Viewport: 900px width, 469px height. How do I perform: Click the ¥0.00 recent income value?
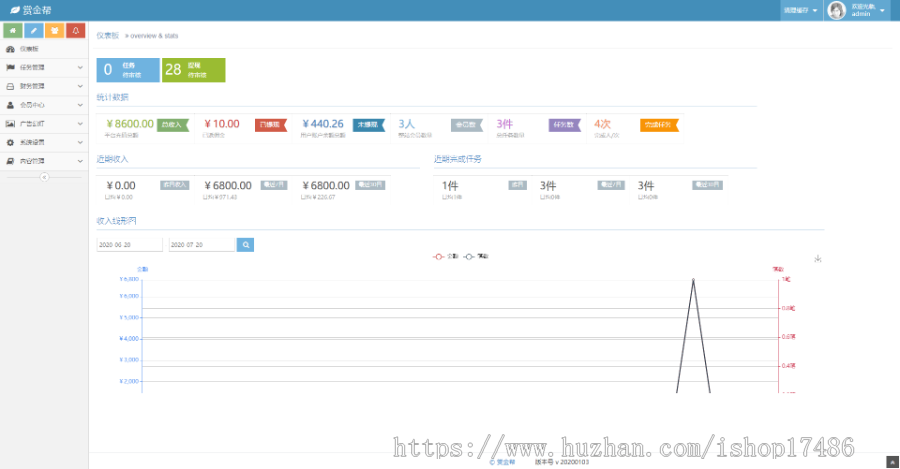tap(121, 185)
